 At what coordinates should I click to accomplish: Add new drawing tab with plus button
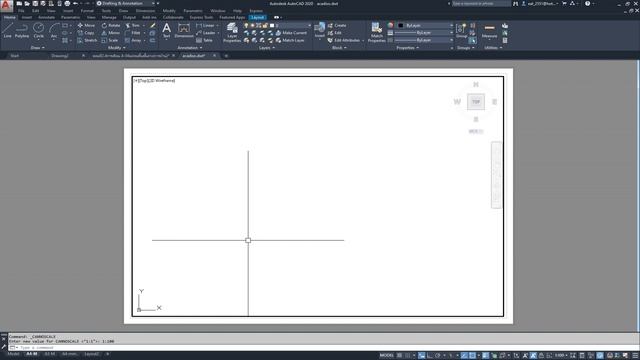(226, 56)
